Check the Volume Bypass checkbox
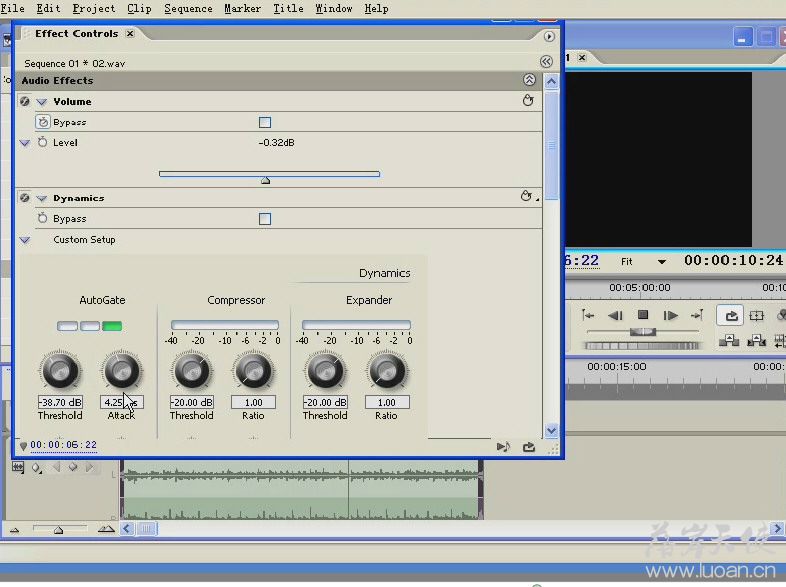 click(x=265, y=122)
